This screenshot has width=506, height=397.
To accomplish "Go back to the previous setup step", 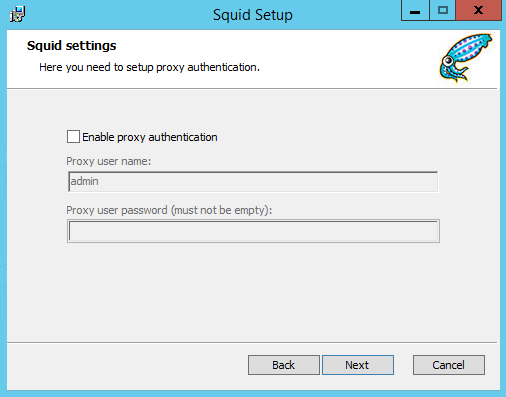I will 284,365.
